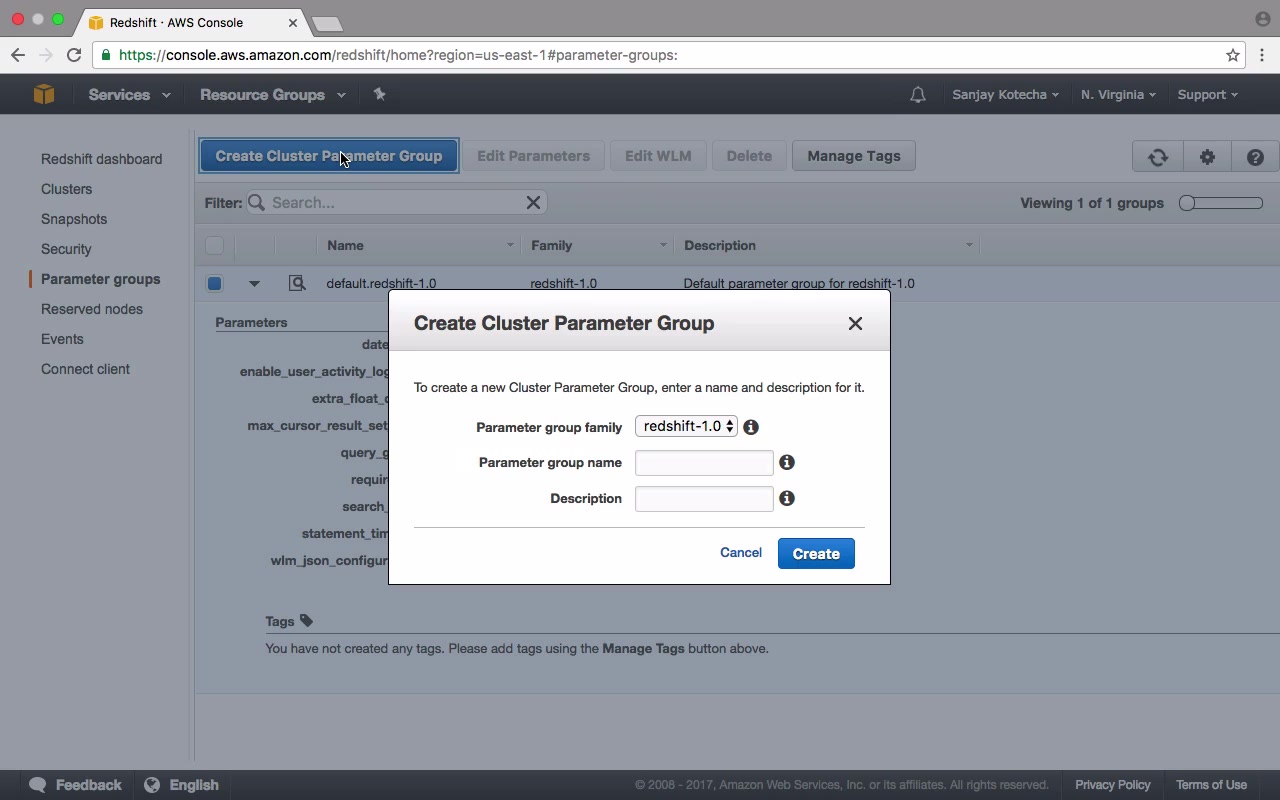The width and height of the screenshot is (1280, 800).
Task: Open the Privacy Policy link
Action: pyautogui.click(x=1113, y=785)
